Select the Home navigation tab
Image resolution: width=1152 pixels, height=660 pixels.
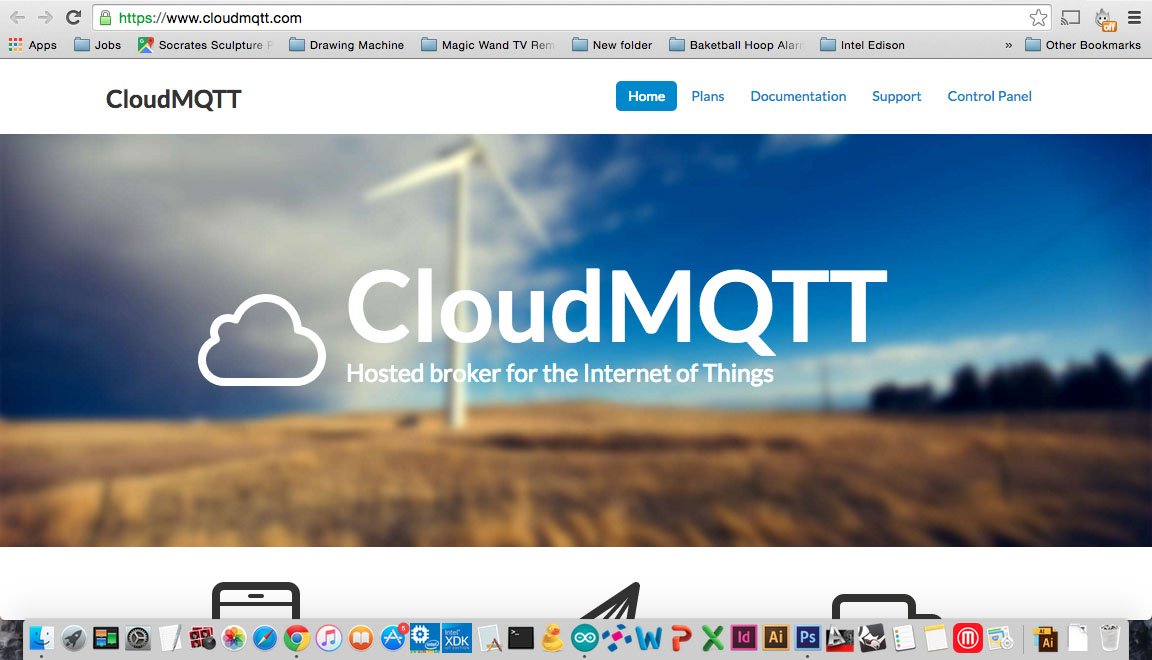click(x=646, y=96)
